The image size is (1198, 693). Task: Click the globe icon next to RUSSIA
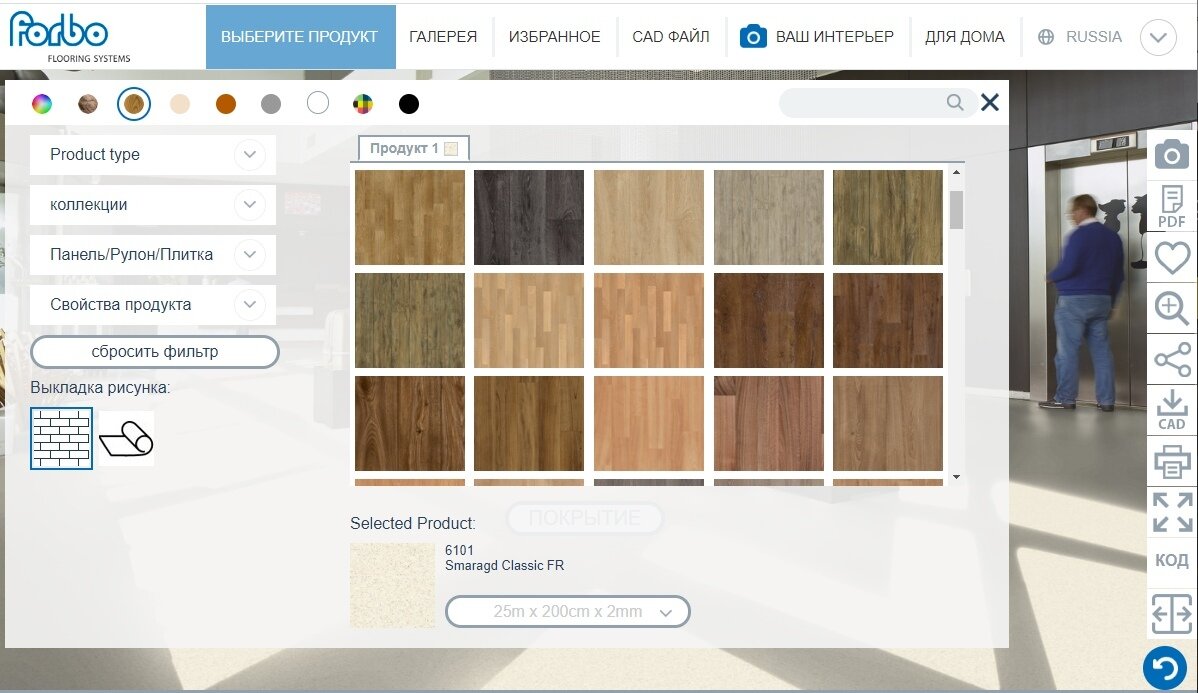point(1046,37)
